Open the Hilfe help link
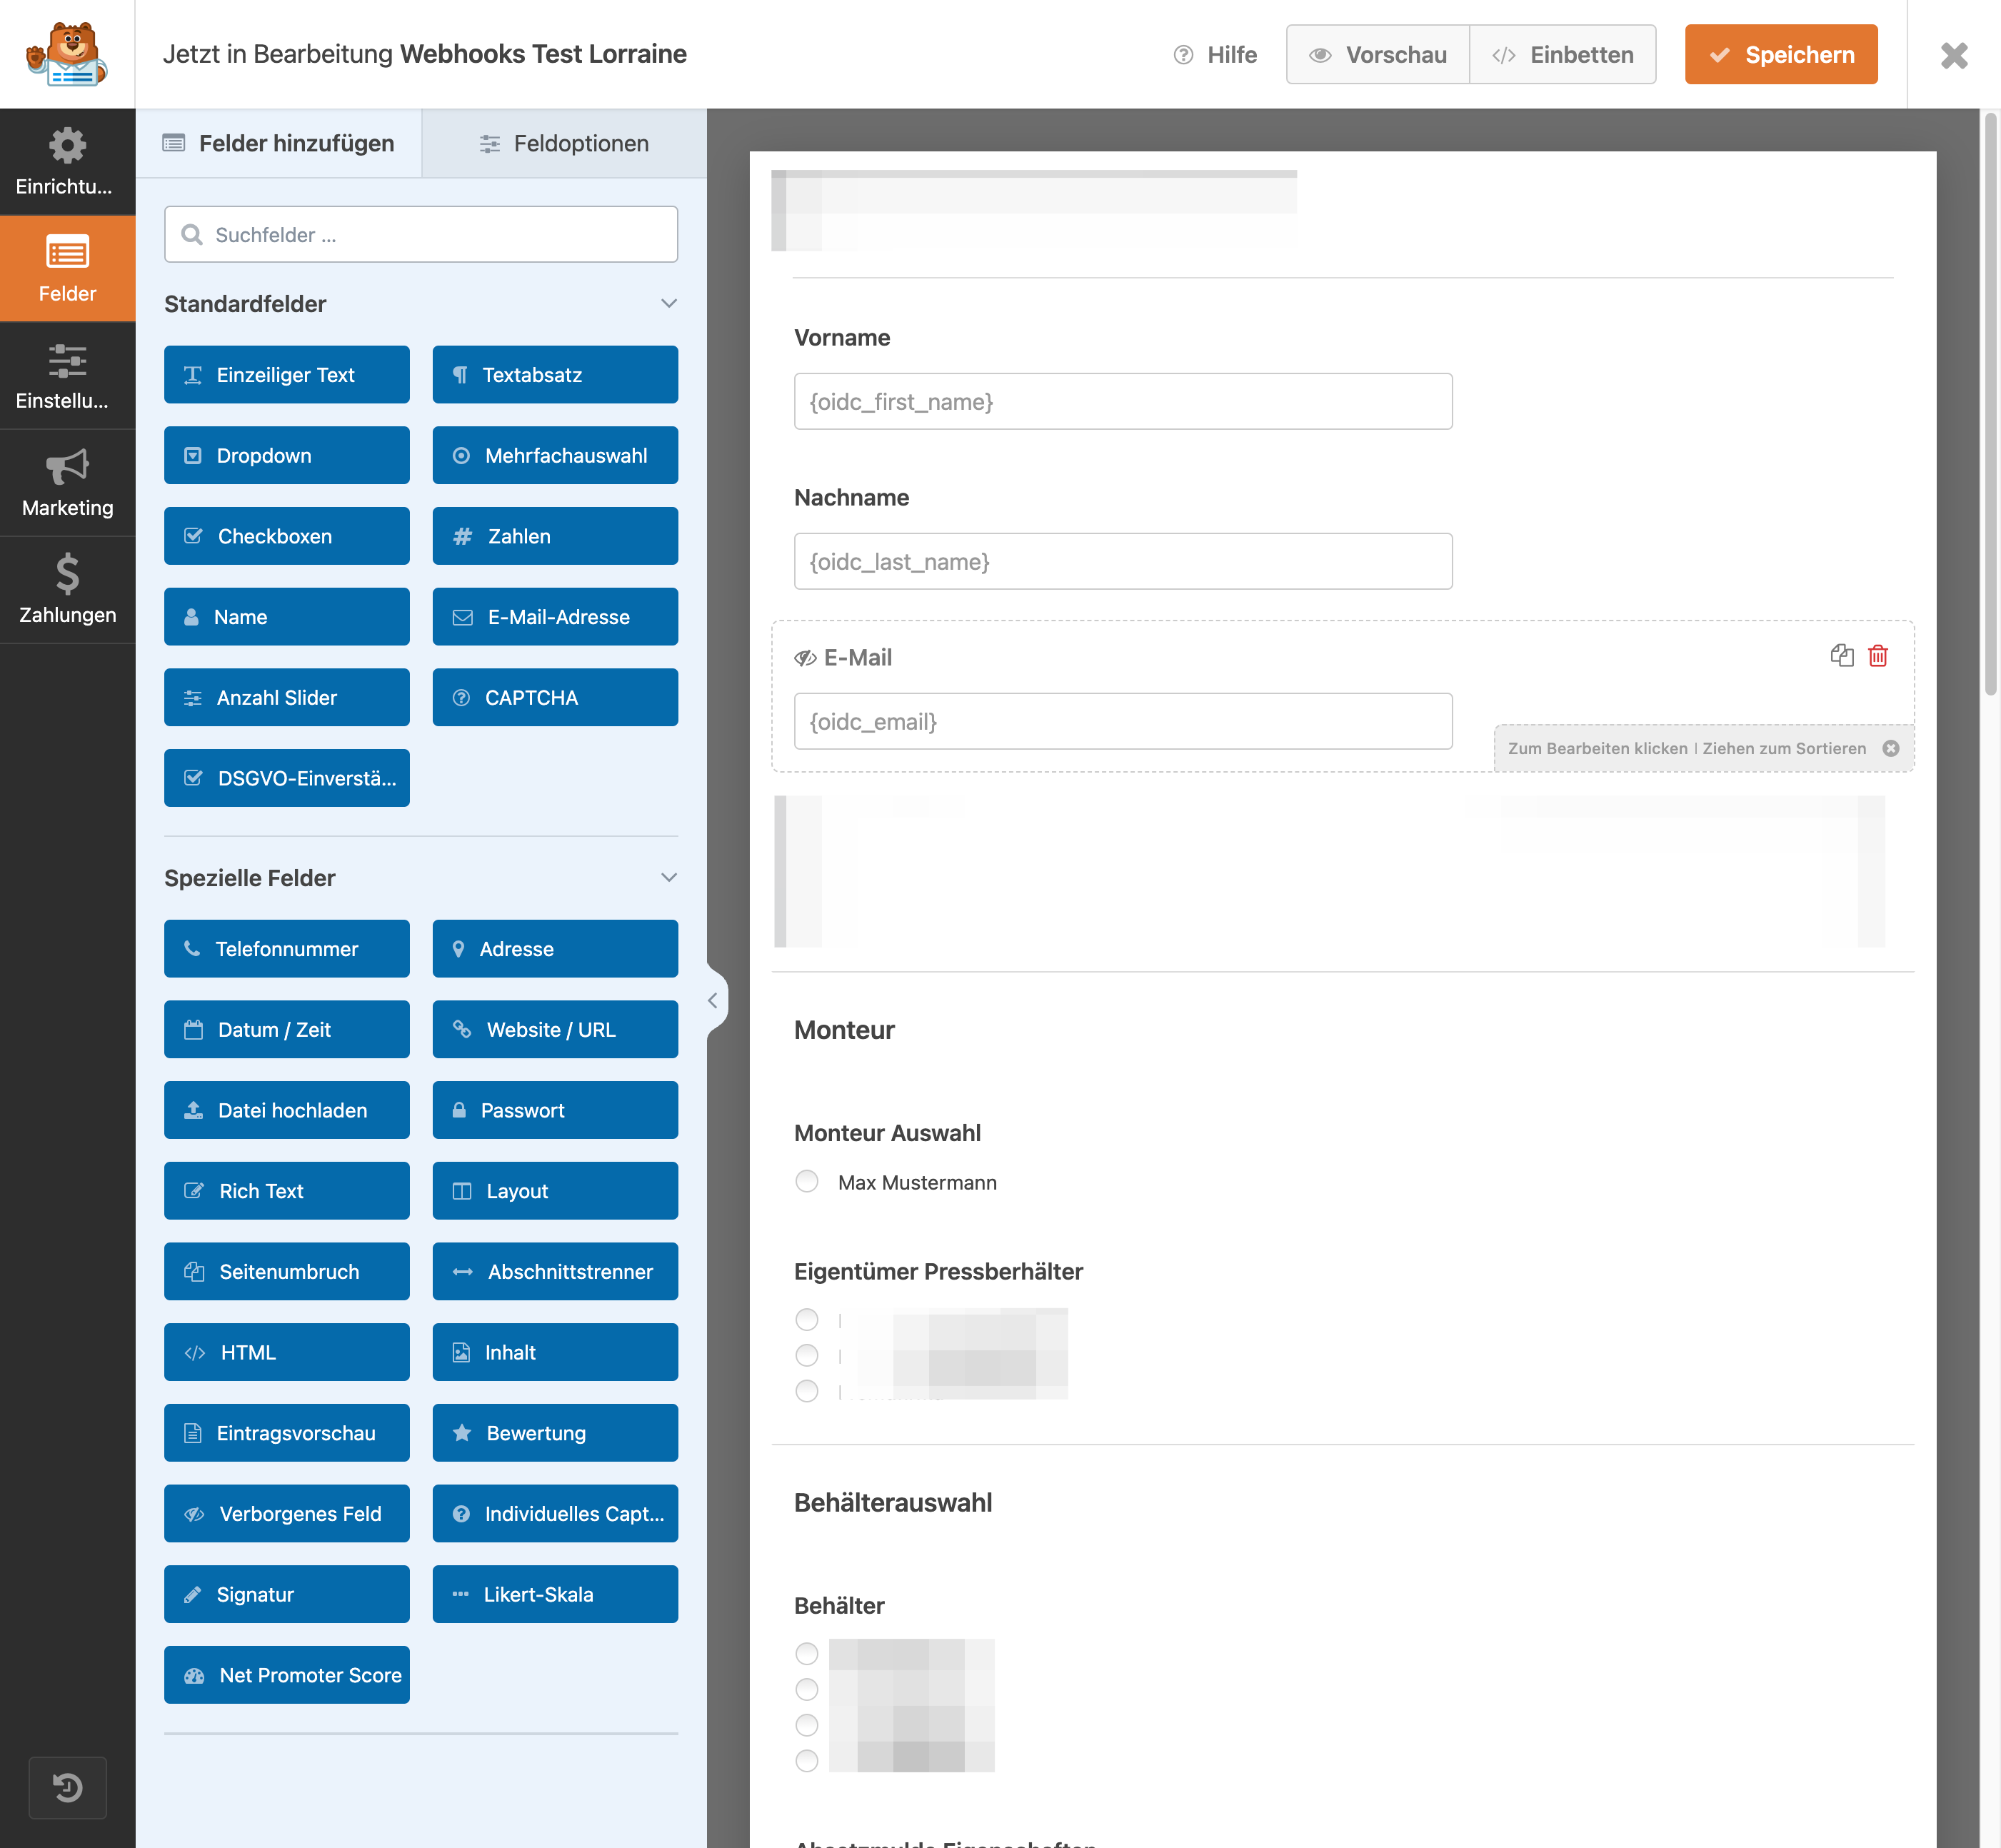2001x1848 pixels. click(1215, 55)
